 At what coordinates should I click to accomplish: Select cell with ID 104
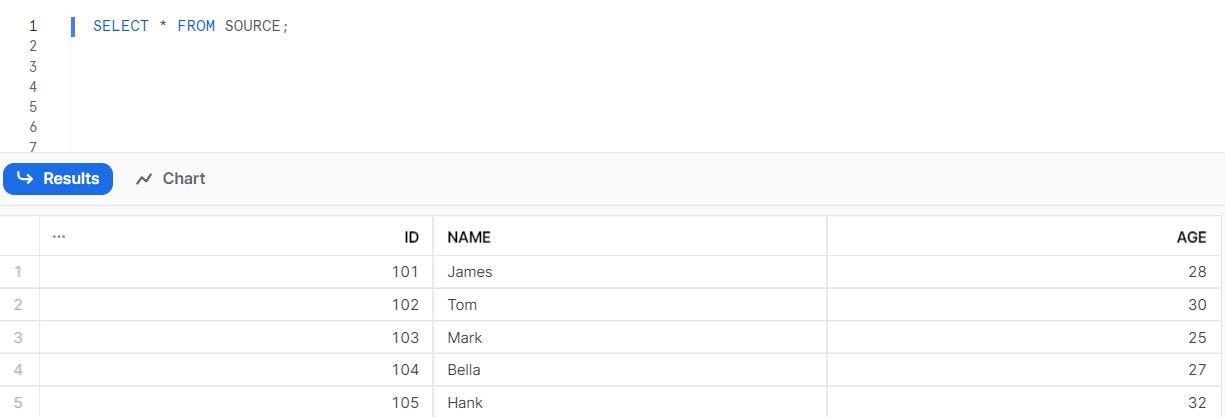(236, 370)
